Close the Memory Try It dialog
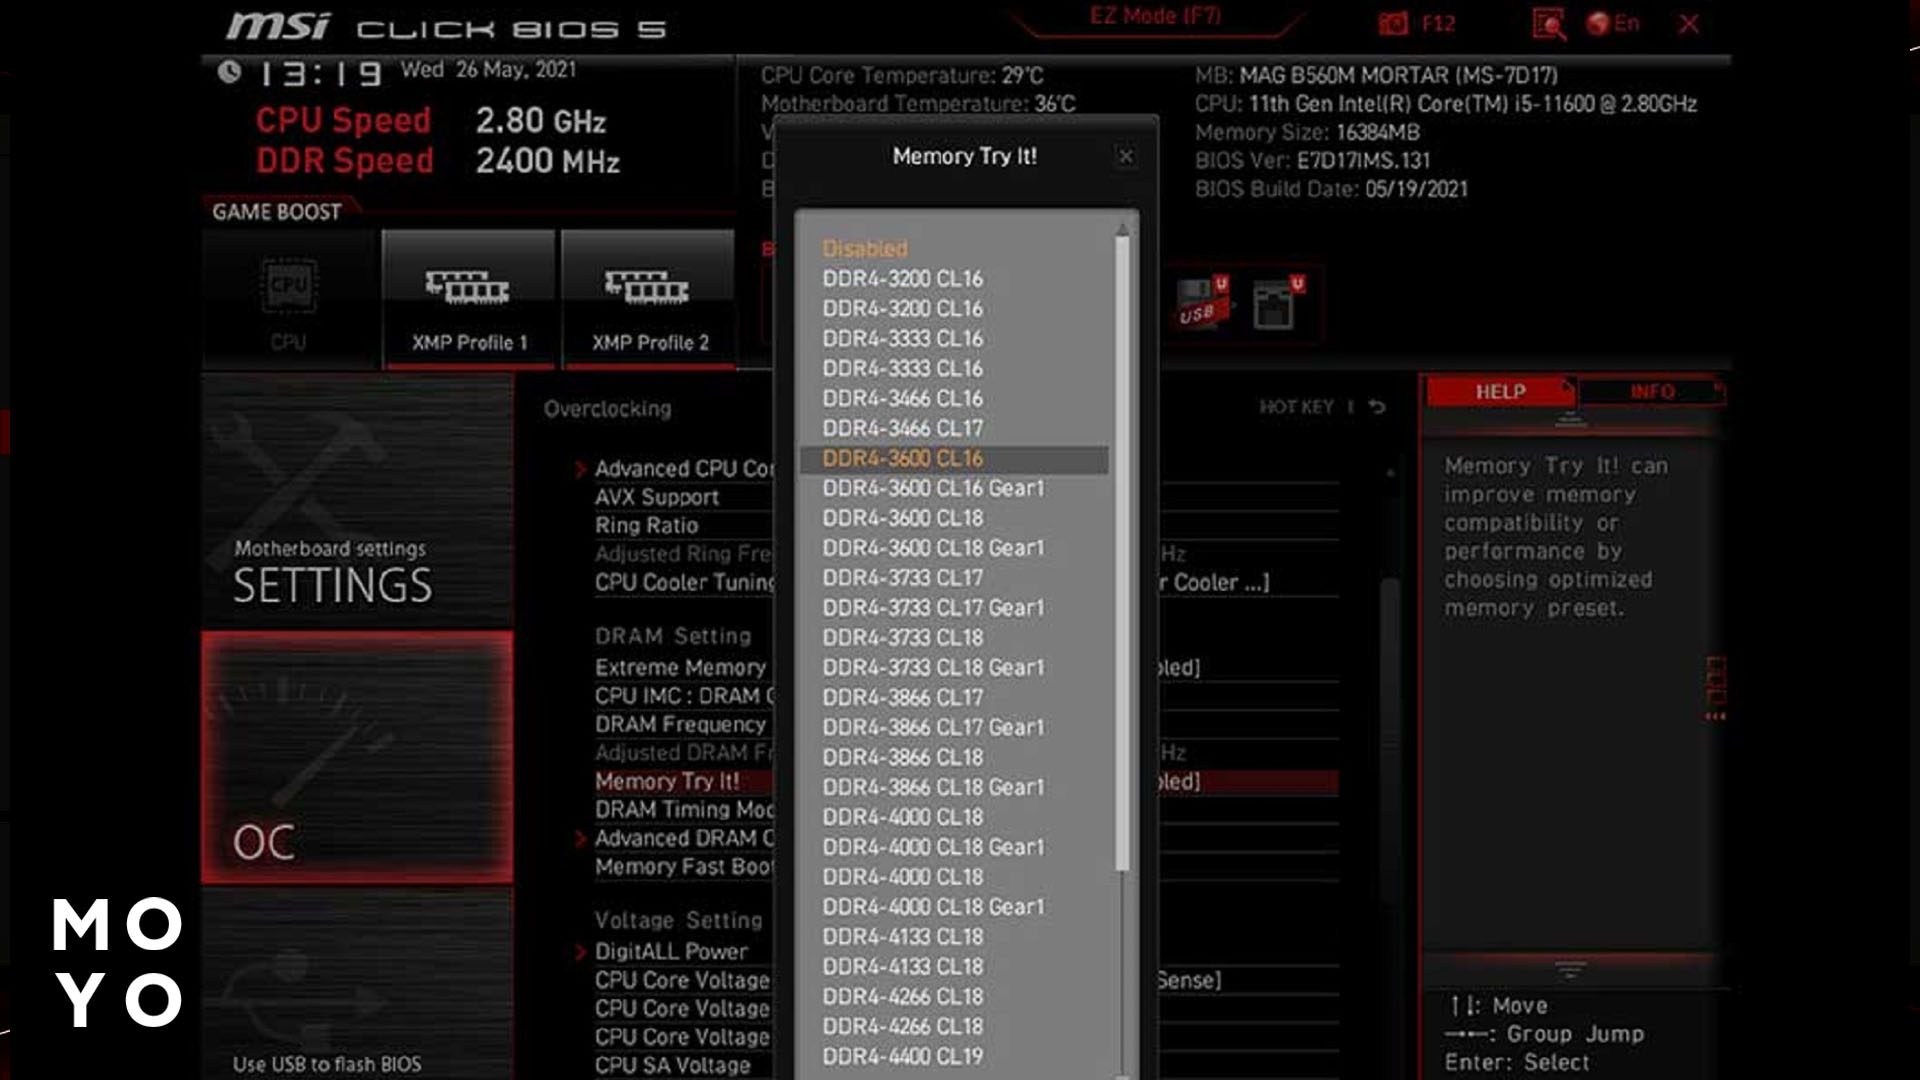 [1125, 156]
